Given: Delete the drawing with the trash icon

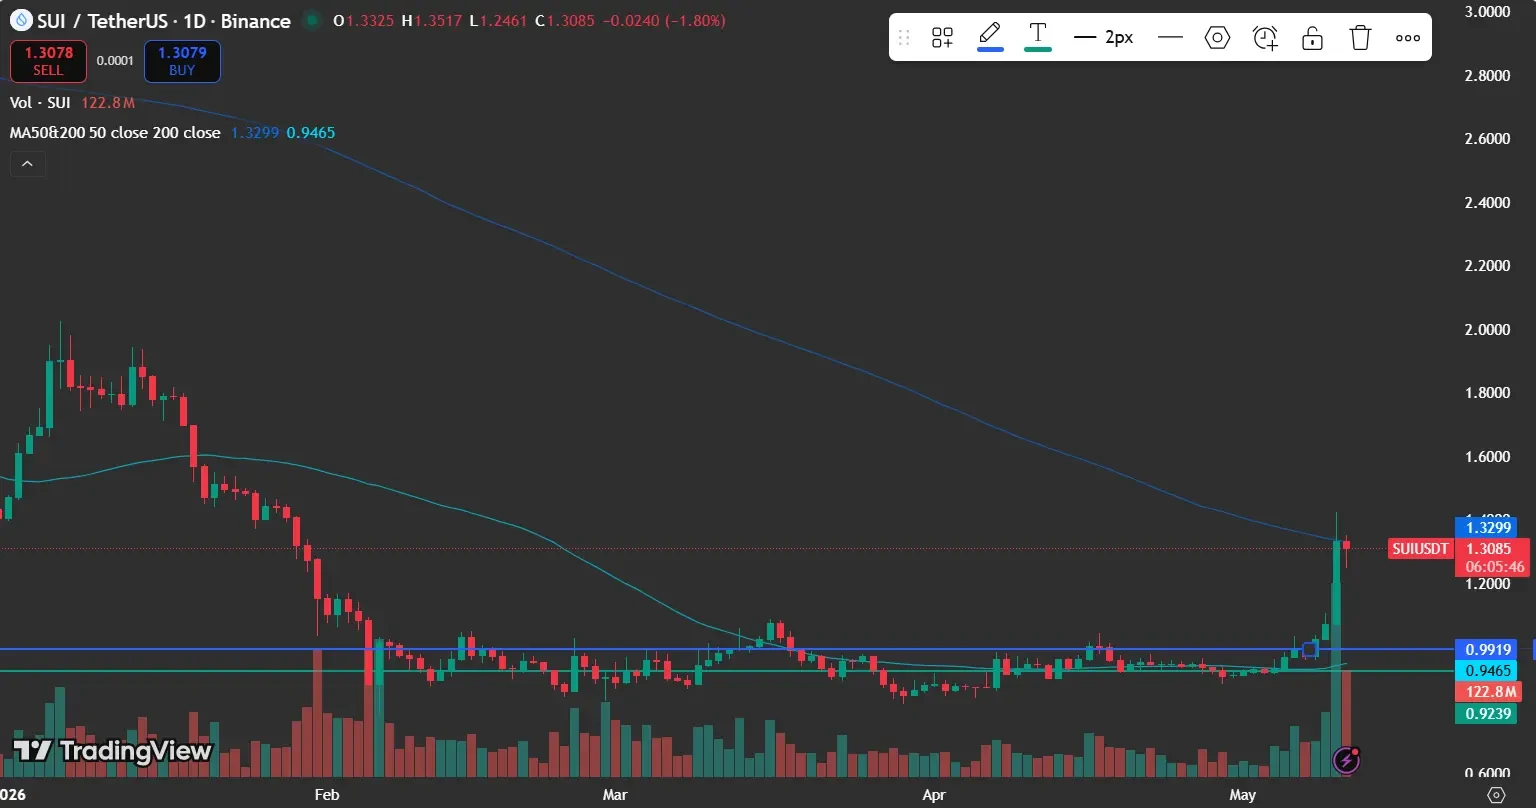Looking at the screenshot, I should tap(1360, 38).
